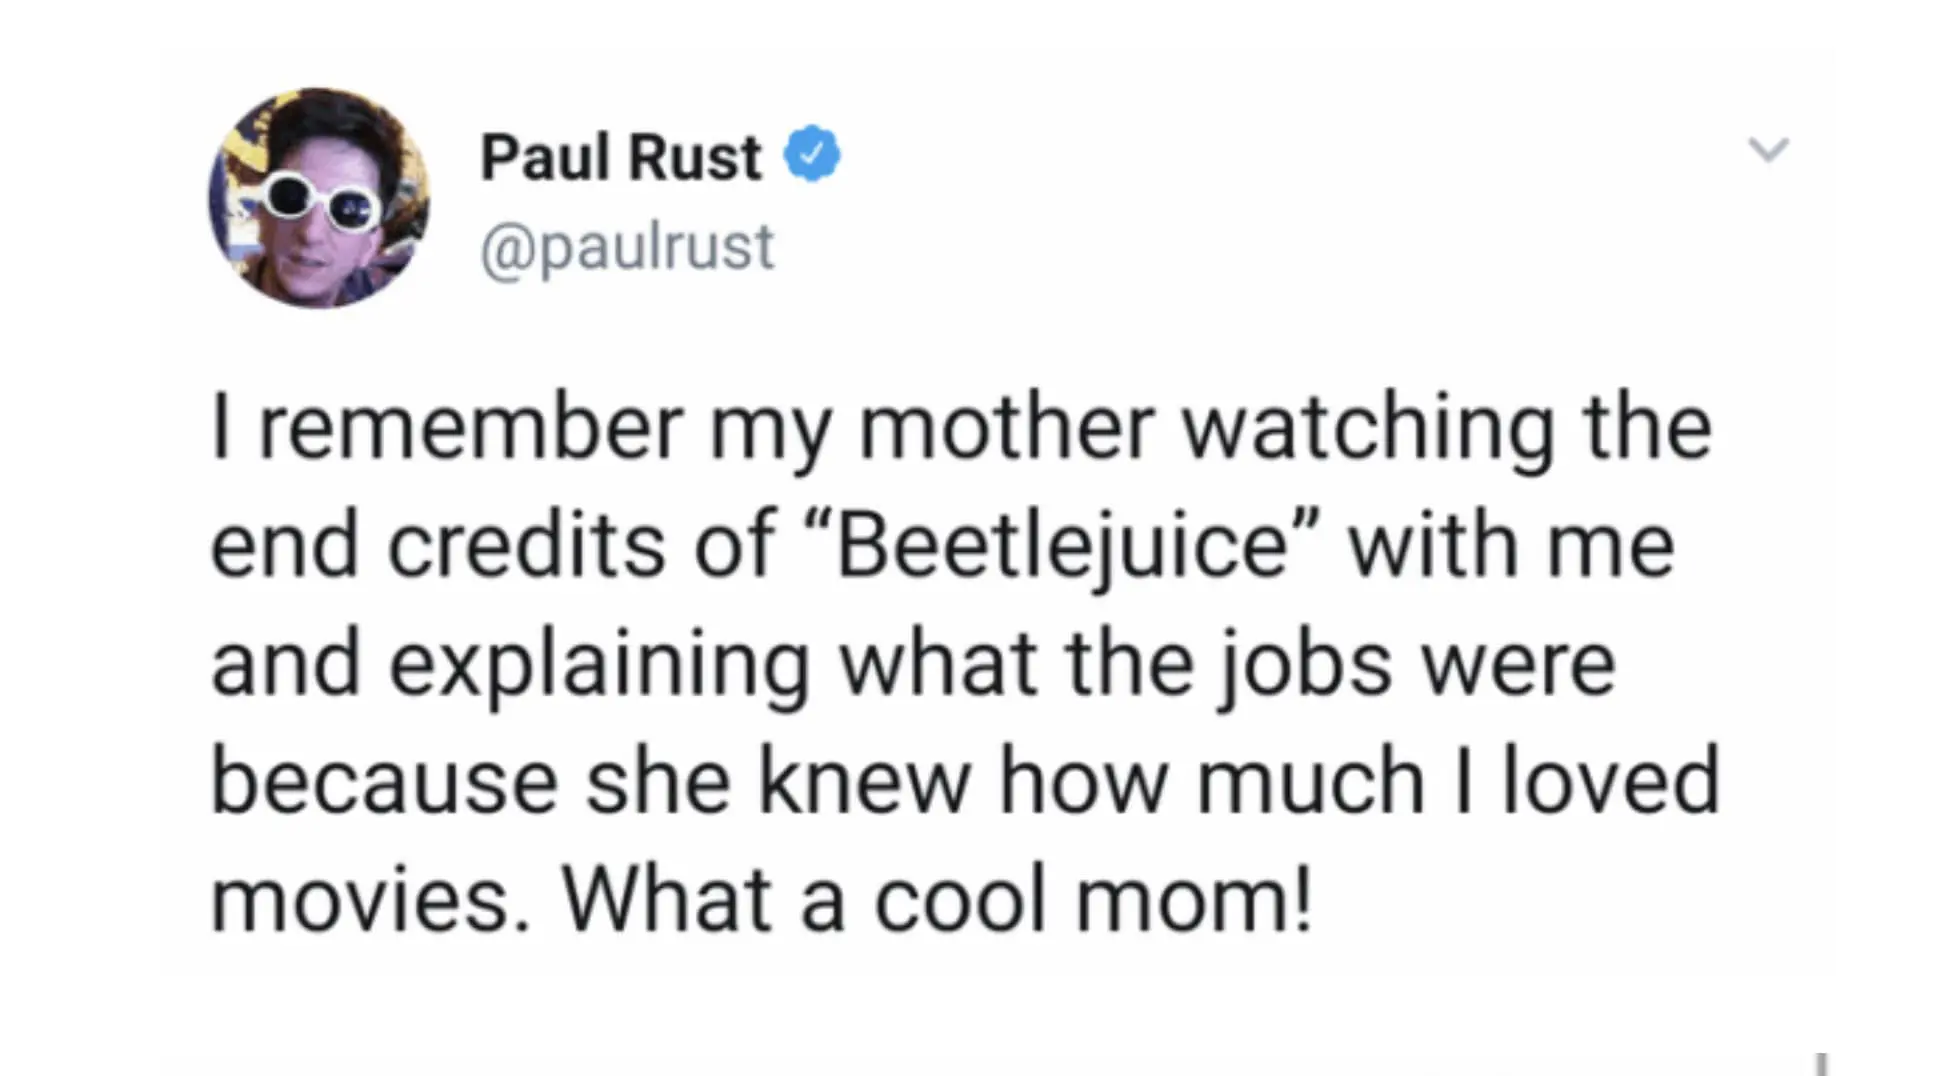The width and height of the screenshot is (1946, 1076).
Task: Expand the tweet options chevron menu
Action: pos(1767,150)
